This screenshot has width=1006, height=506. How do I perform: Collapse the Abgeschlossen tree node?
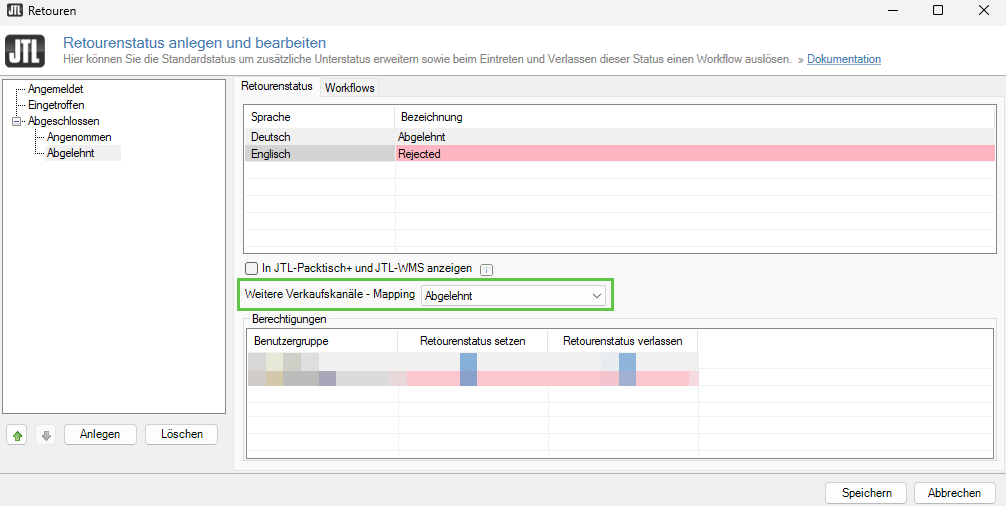[x=16, y=121]
